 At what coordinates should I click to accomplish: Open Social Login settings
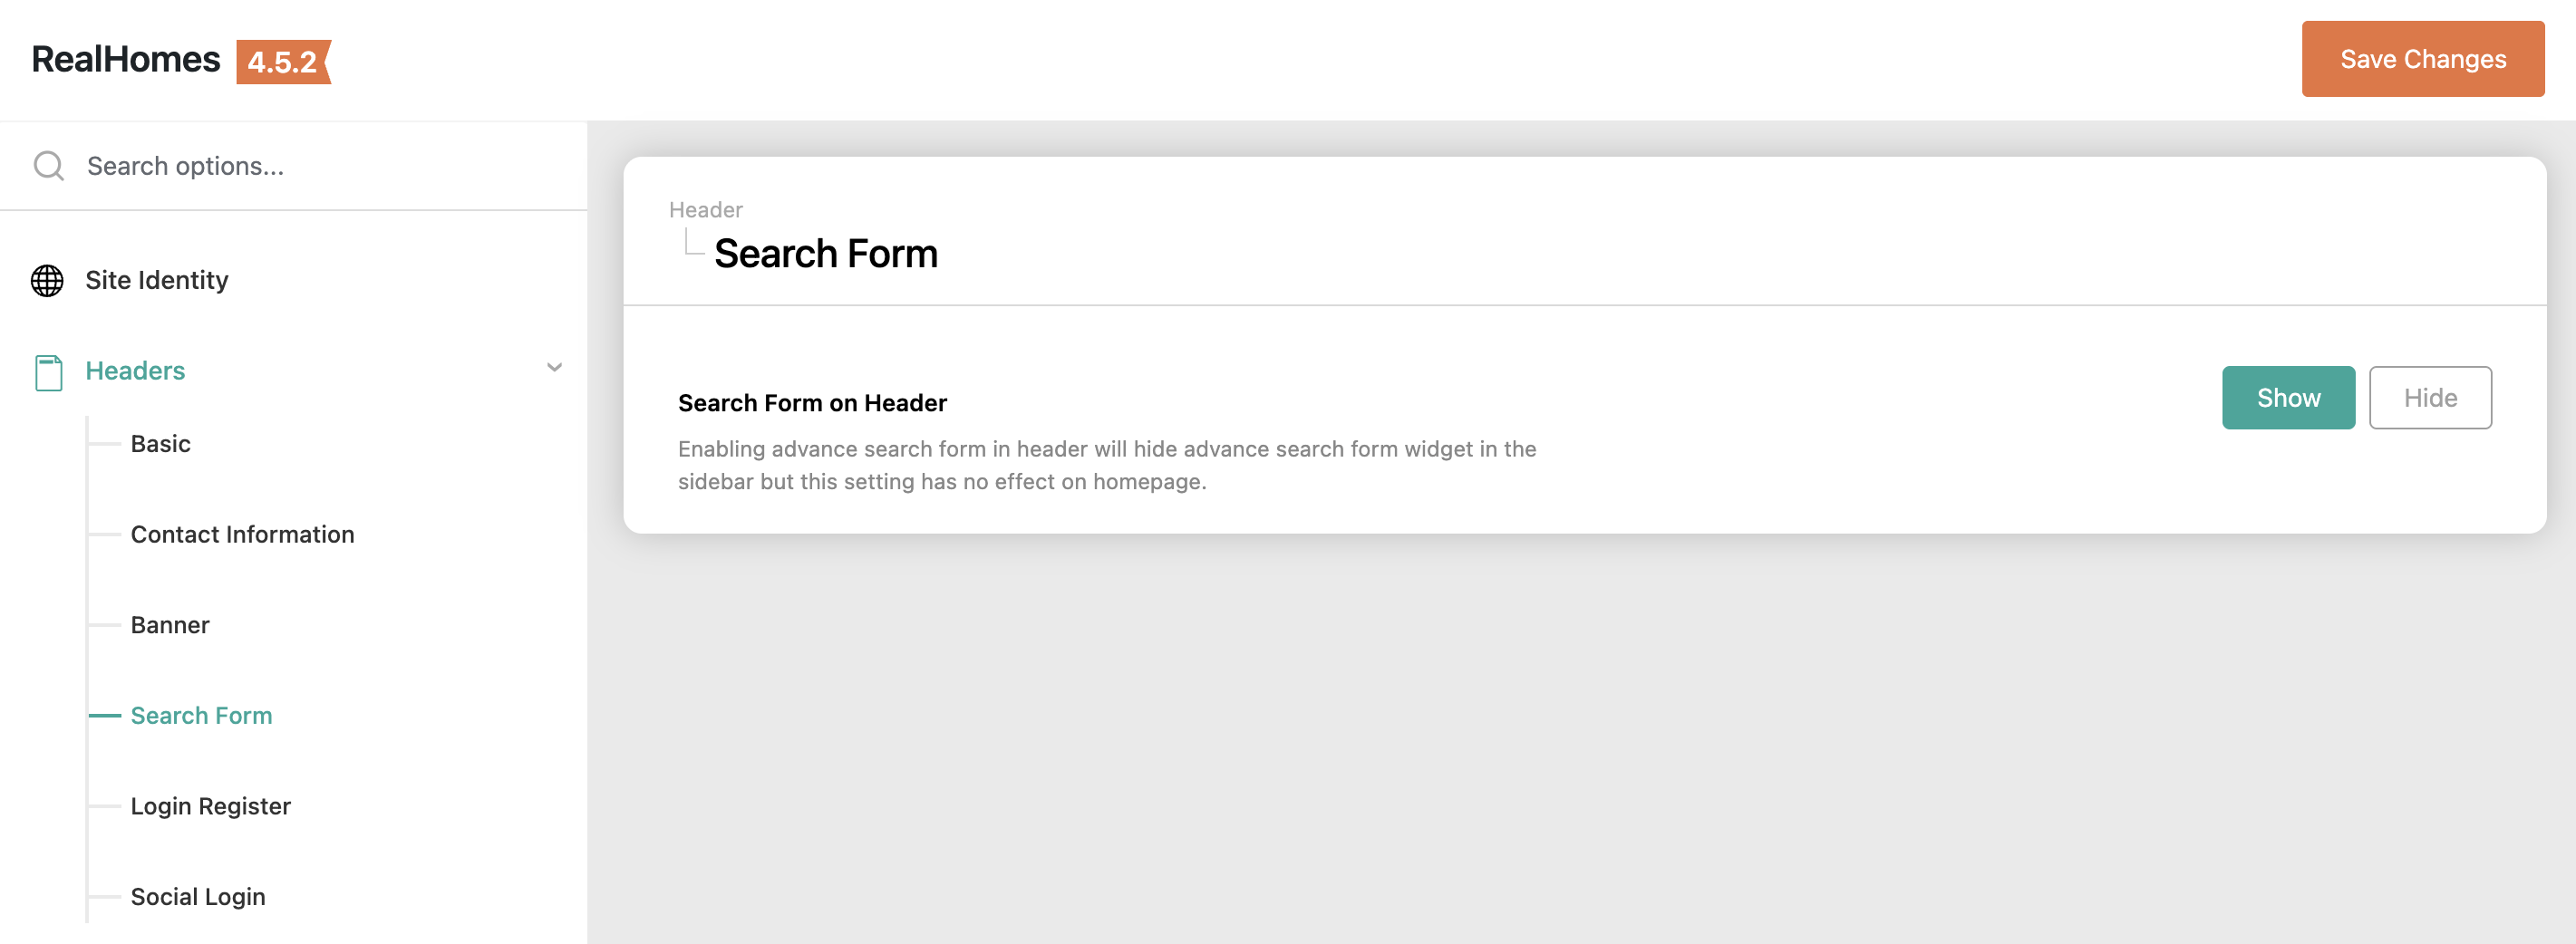[x=198, y=897]
